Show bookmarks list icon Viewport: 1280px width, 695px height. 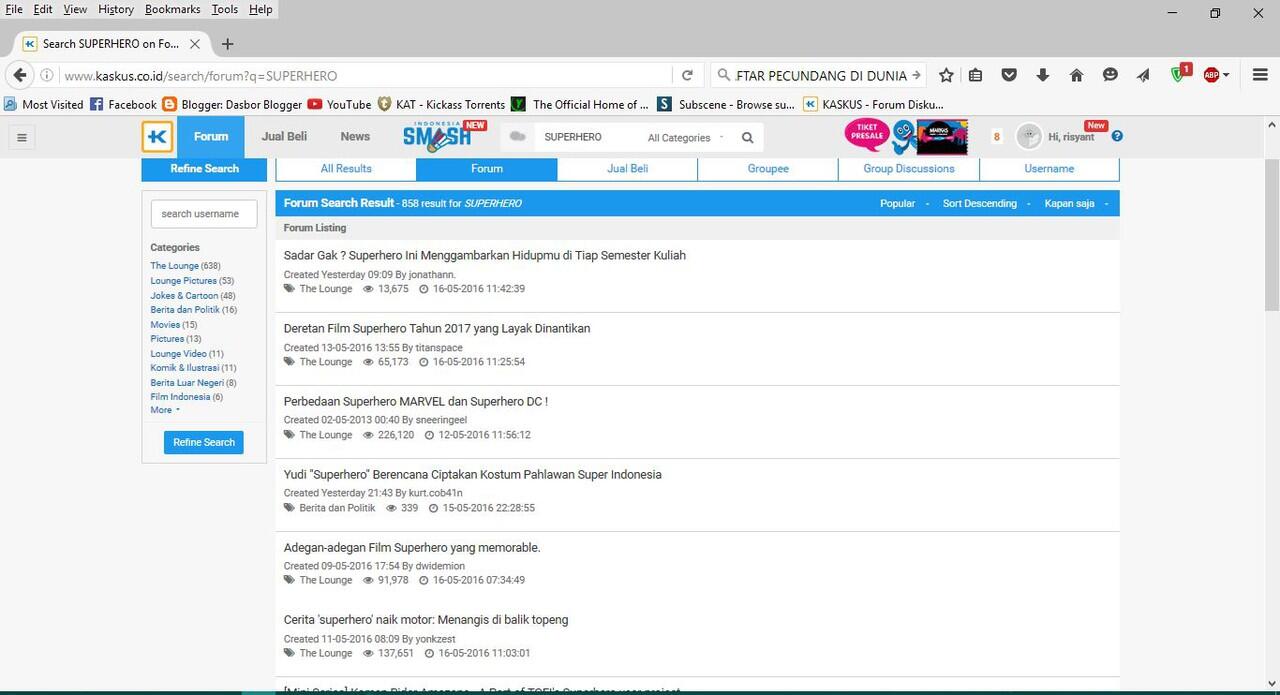pyautogui.click(x=976, y=75)
